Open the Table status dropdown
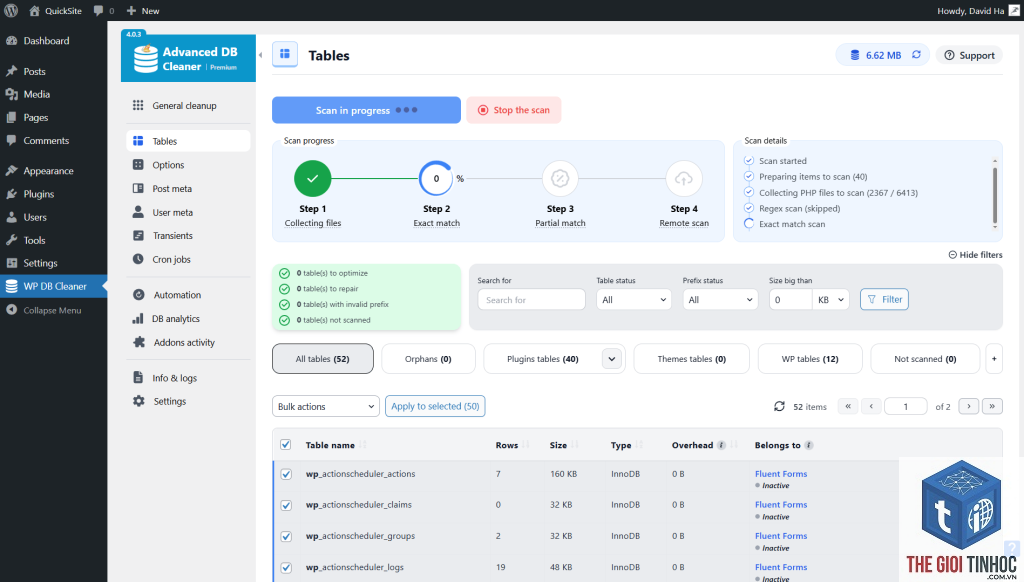Viewport: 1024px width, 582px height. pos(633,299)
